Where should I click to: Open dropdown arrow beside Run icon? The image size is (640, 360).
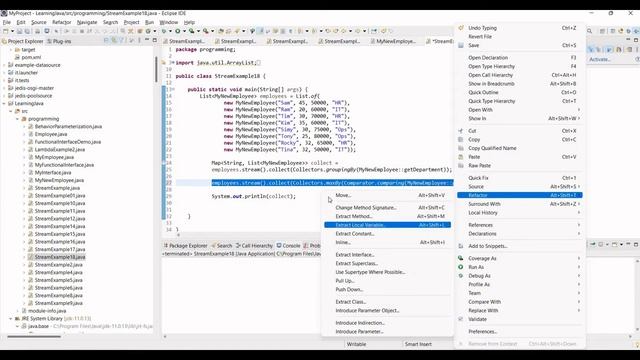[x=184, y=31]
